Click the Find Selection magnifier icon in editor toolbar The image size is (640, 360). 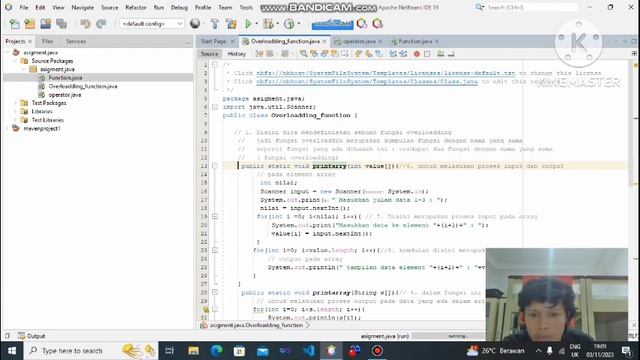(303, 54)
